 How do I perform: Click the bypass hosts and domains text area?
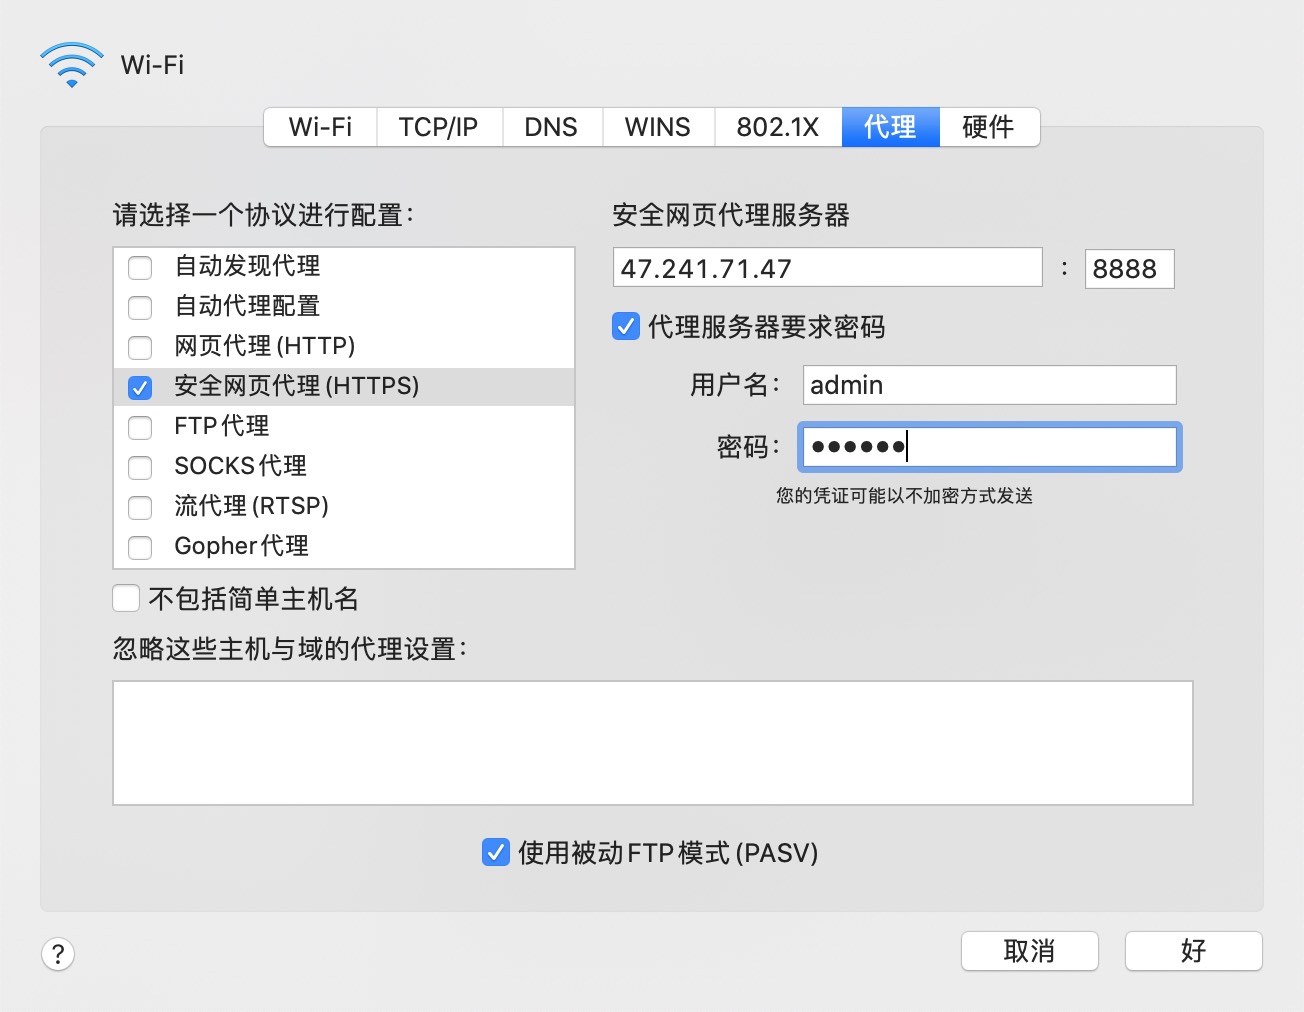tap(653, 743)
